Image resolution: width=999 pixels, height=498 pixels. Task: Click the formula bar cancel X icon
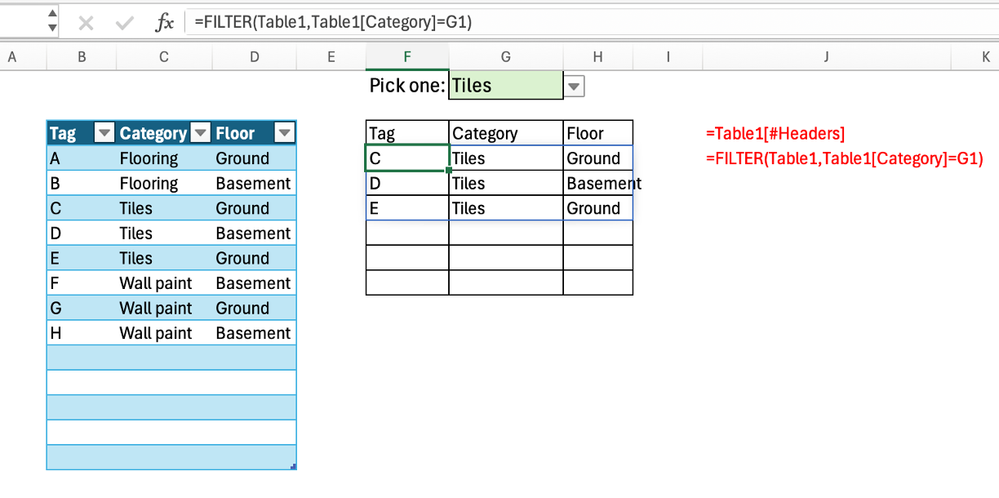click(86, 24)
